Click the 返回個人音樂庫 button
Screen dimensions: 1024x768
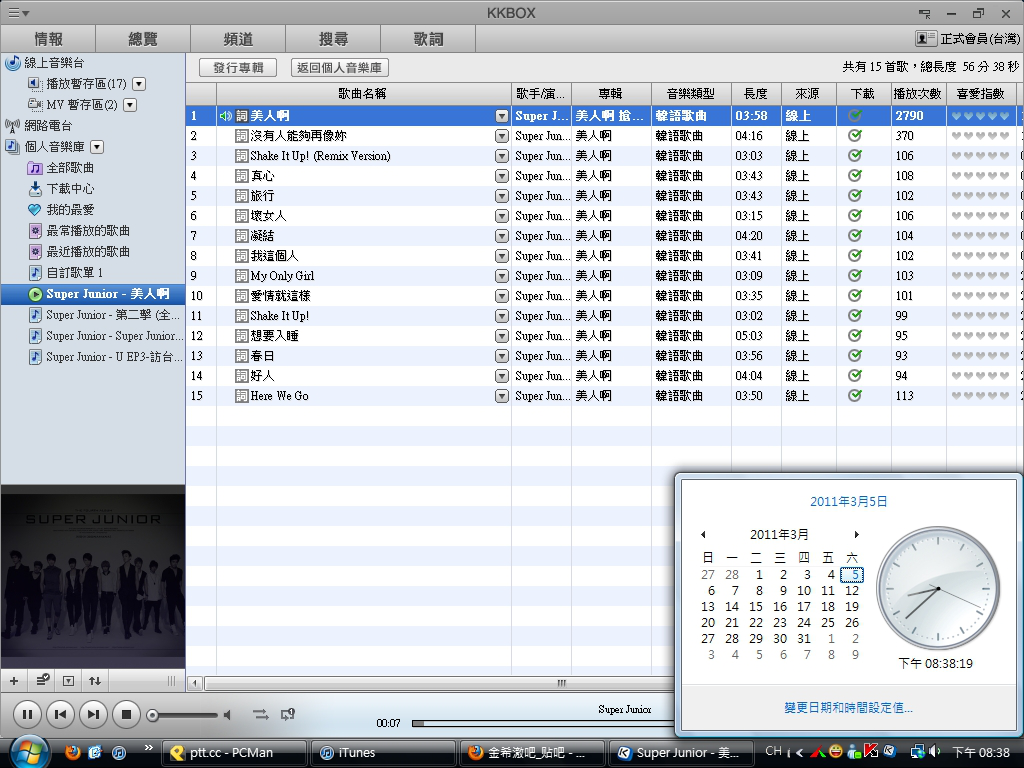pos(340,68)
